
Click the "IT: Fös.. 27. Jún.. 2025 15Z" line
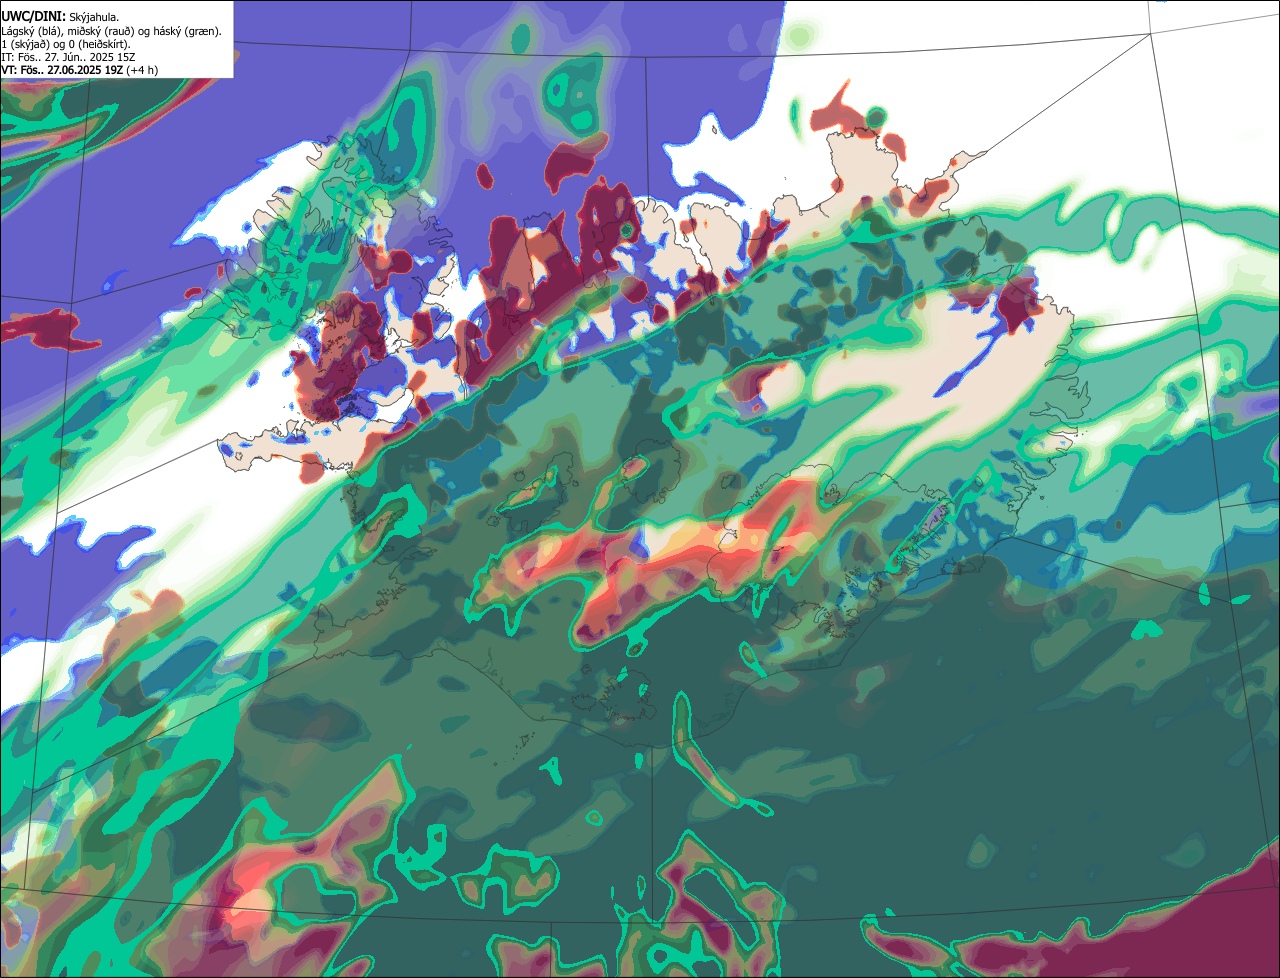coord(68,57)
